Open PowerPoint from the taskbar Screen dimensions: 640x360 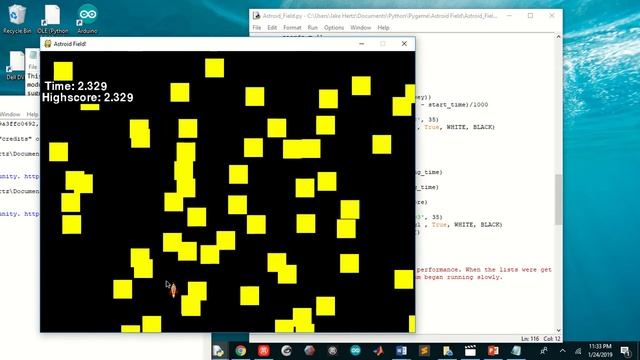tap(493, 351)
